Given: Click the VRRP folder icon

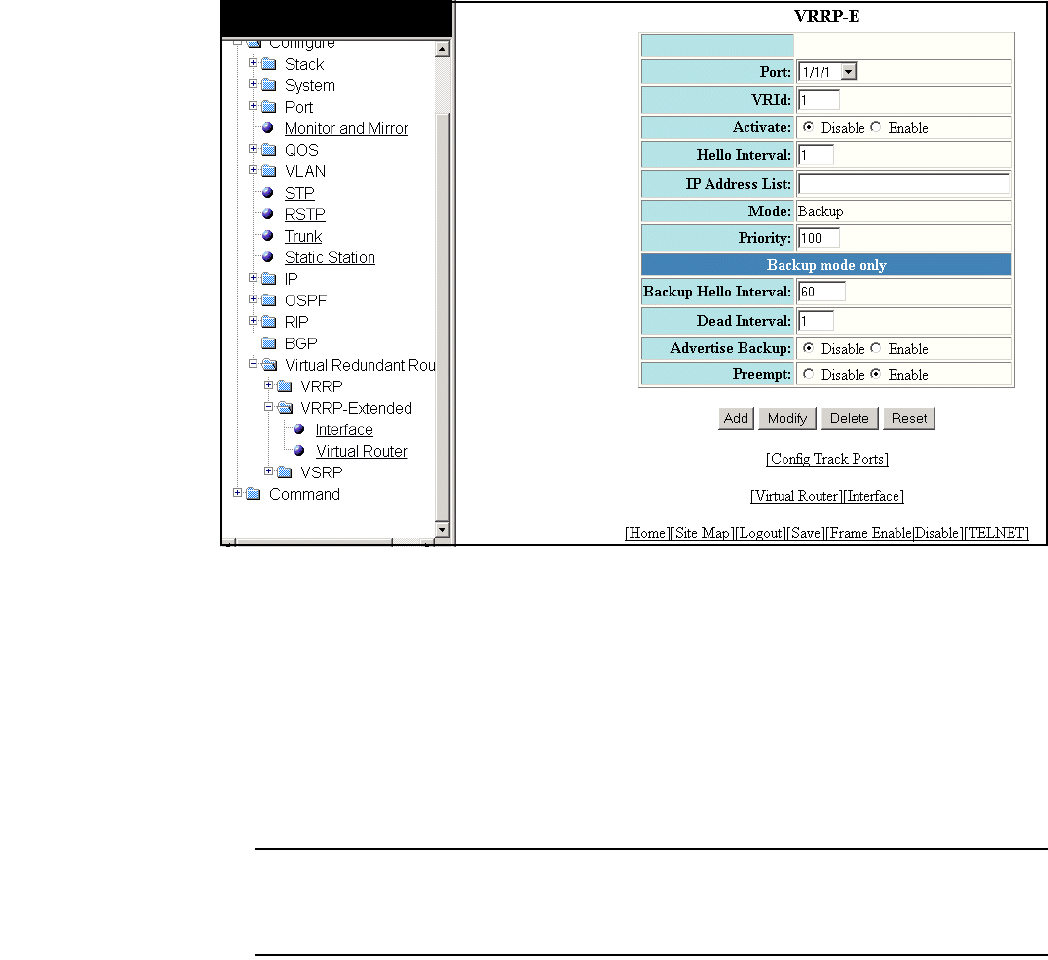Looking at the screenshot, I should click(x=285, y=386).
